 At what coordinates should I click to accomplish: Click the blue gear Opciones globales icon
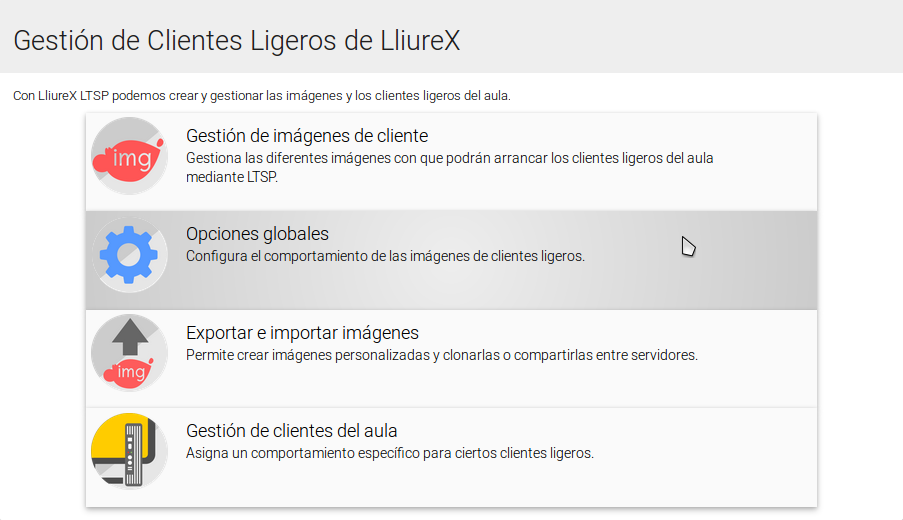click(129, 255)
